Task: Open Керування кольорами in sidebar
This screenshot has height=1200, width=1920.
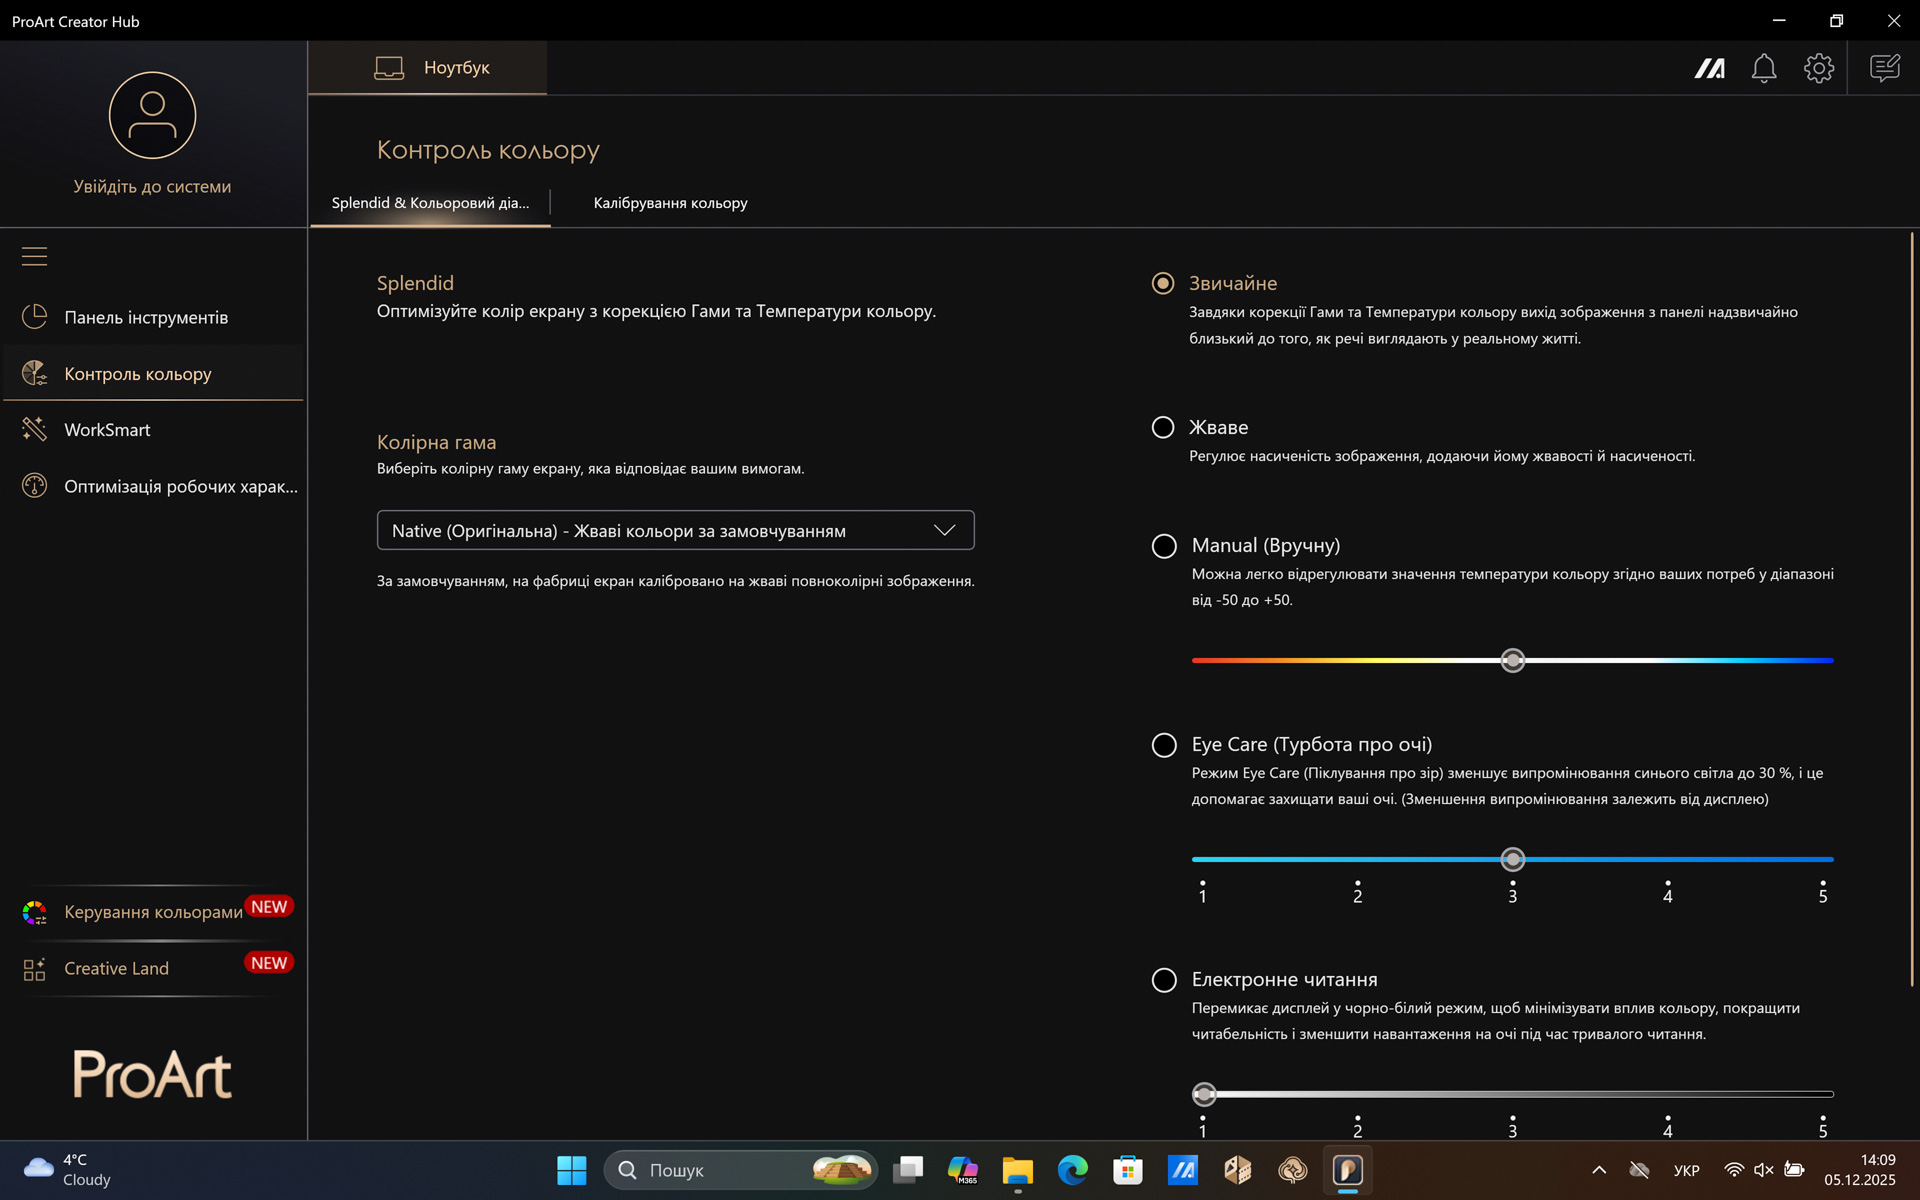Action: click(154, 912)
